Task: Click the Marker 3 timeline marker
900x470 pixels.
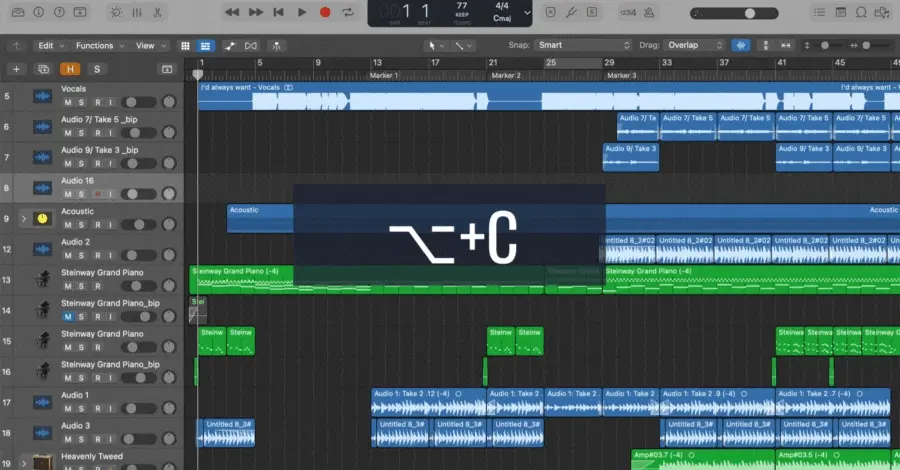Action: [x=622, y=75]
